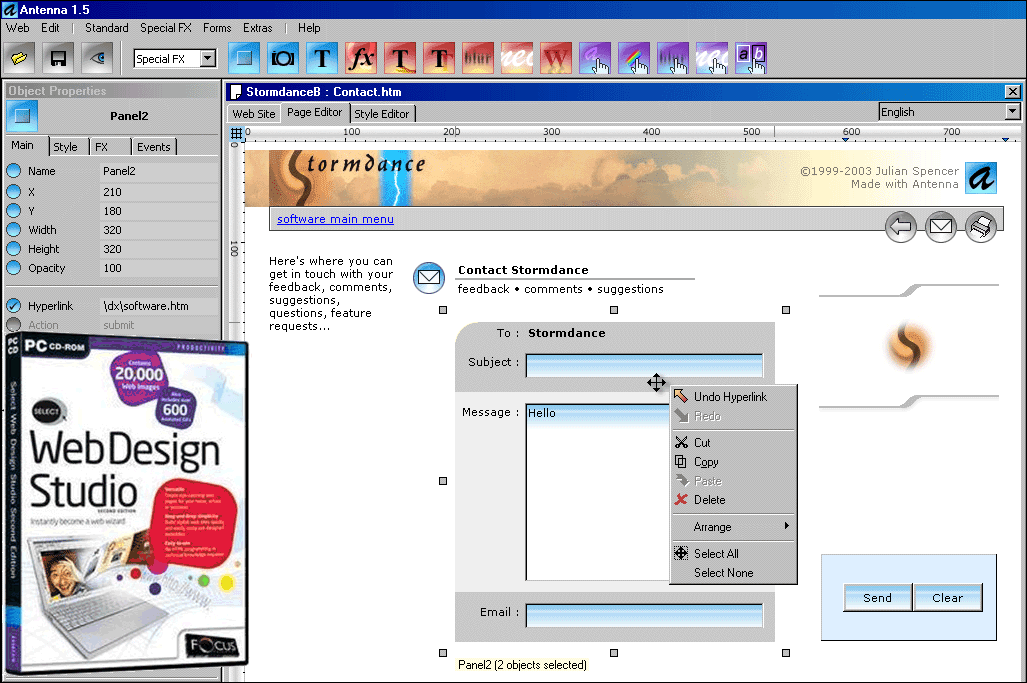1027x683 pixels.
Task: Select the purple 'ab' rollover tool
Action: pos(751,58)
